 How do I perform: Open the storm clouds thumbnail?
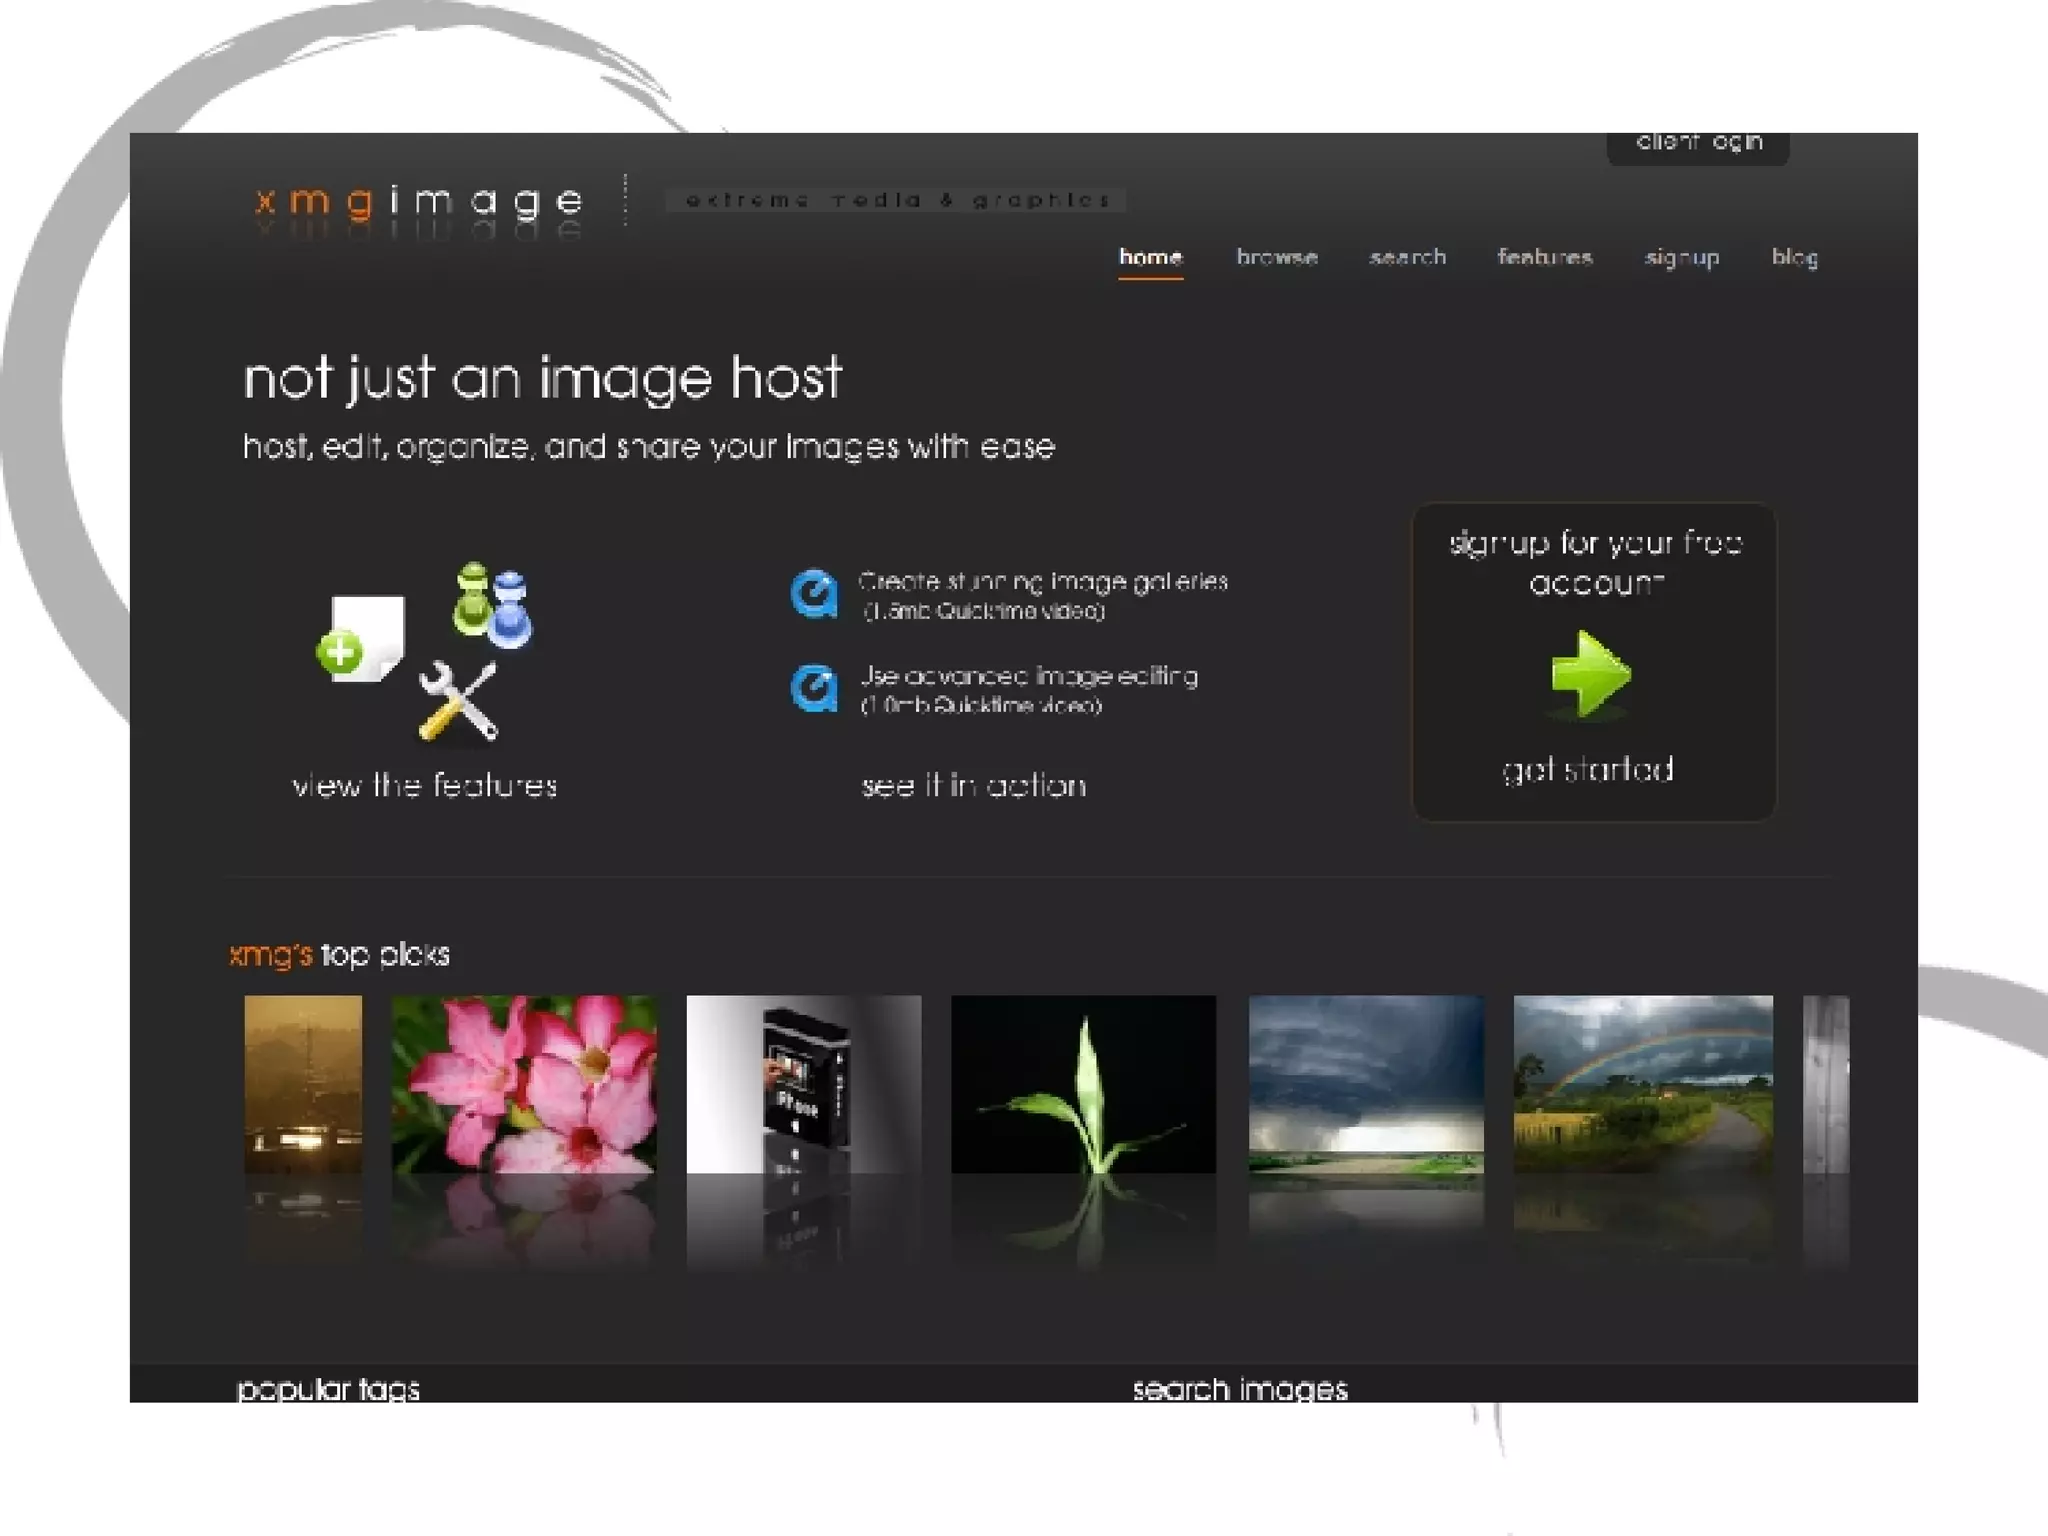click(x=1366, y=1084)
